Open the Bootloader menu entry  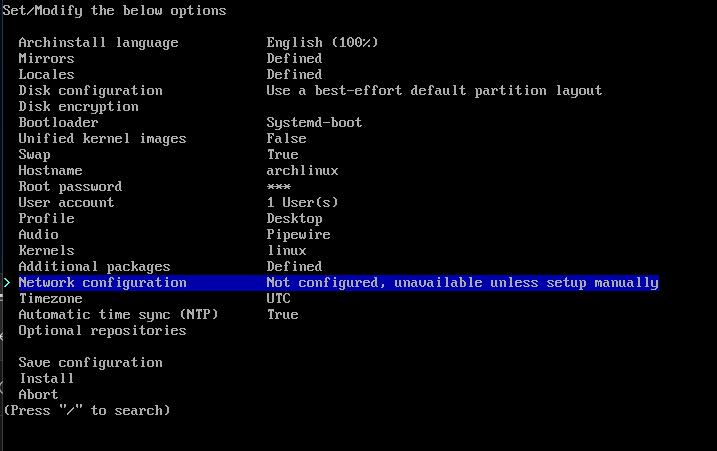click(58, 123)
